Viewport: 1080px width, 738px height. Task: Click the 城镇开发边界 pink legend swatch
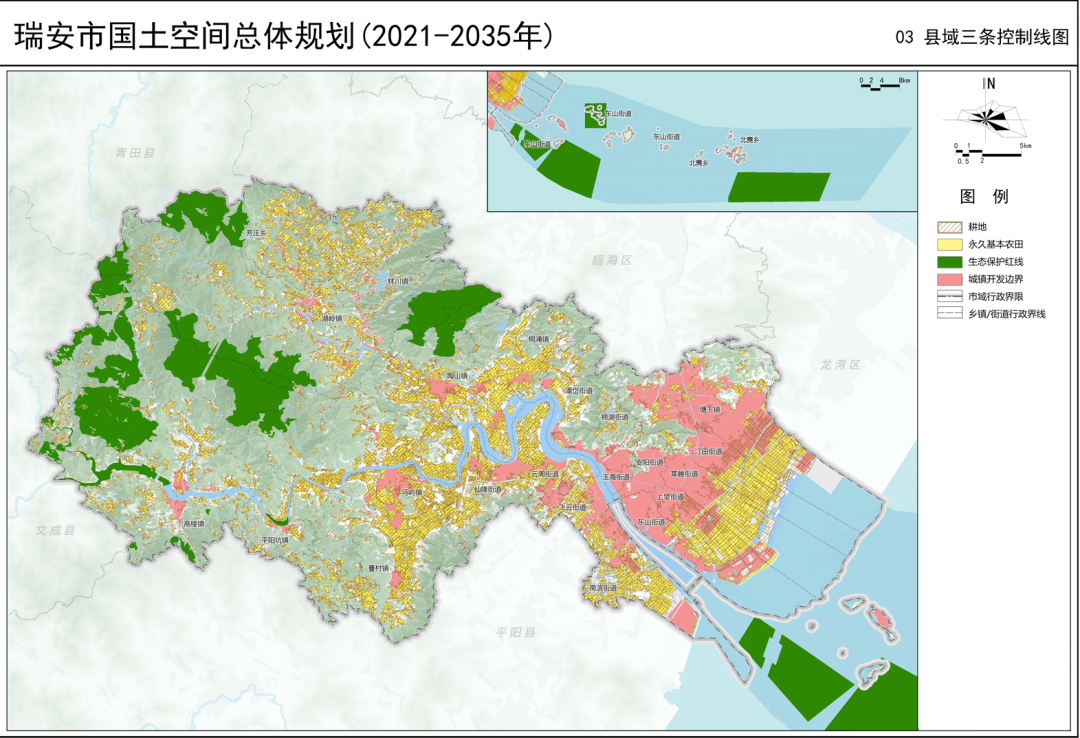coord(949,279)
